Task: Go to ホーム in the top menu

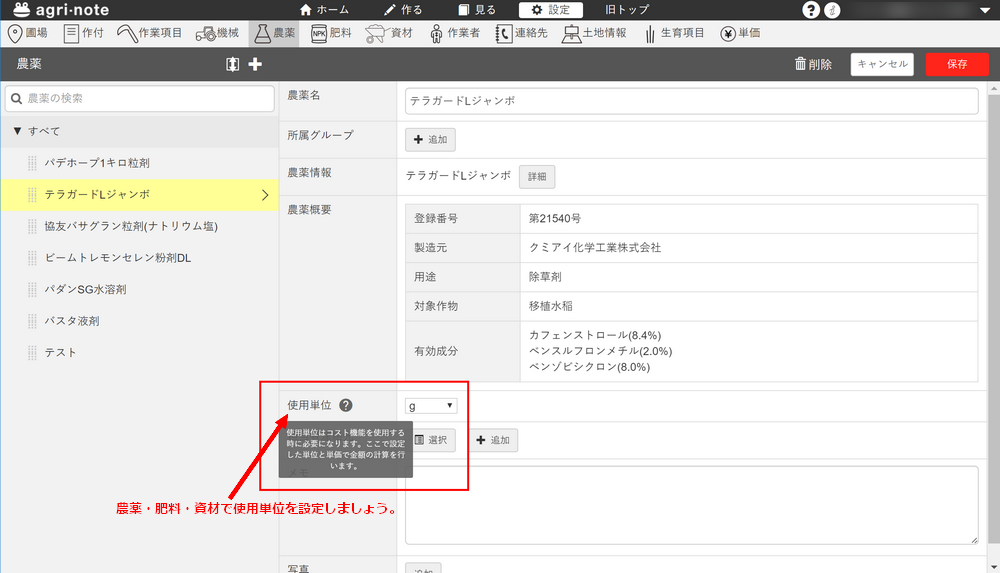Action: coord(324,10)
